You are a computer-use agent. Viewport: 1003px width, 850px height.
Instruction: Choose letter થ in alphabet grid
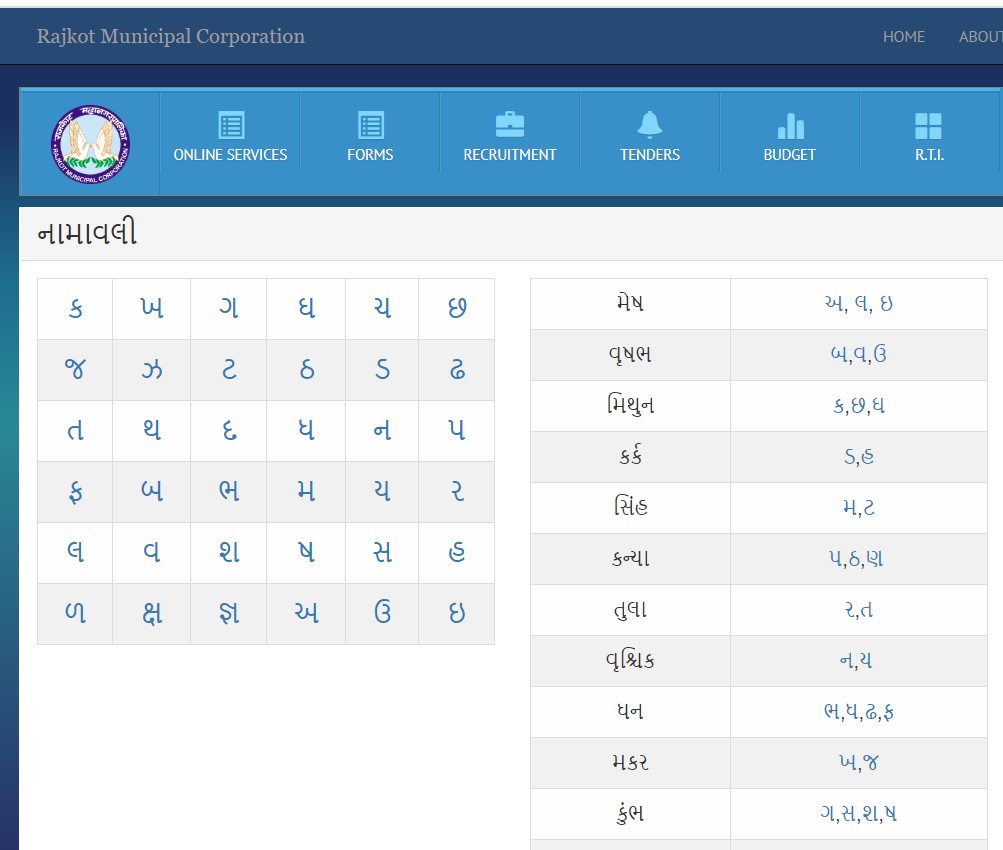pyautogui.click(x=152, y=430)
